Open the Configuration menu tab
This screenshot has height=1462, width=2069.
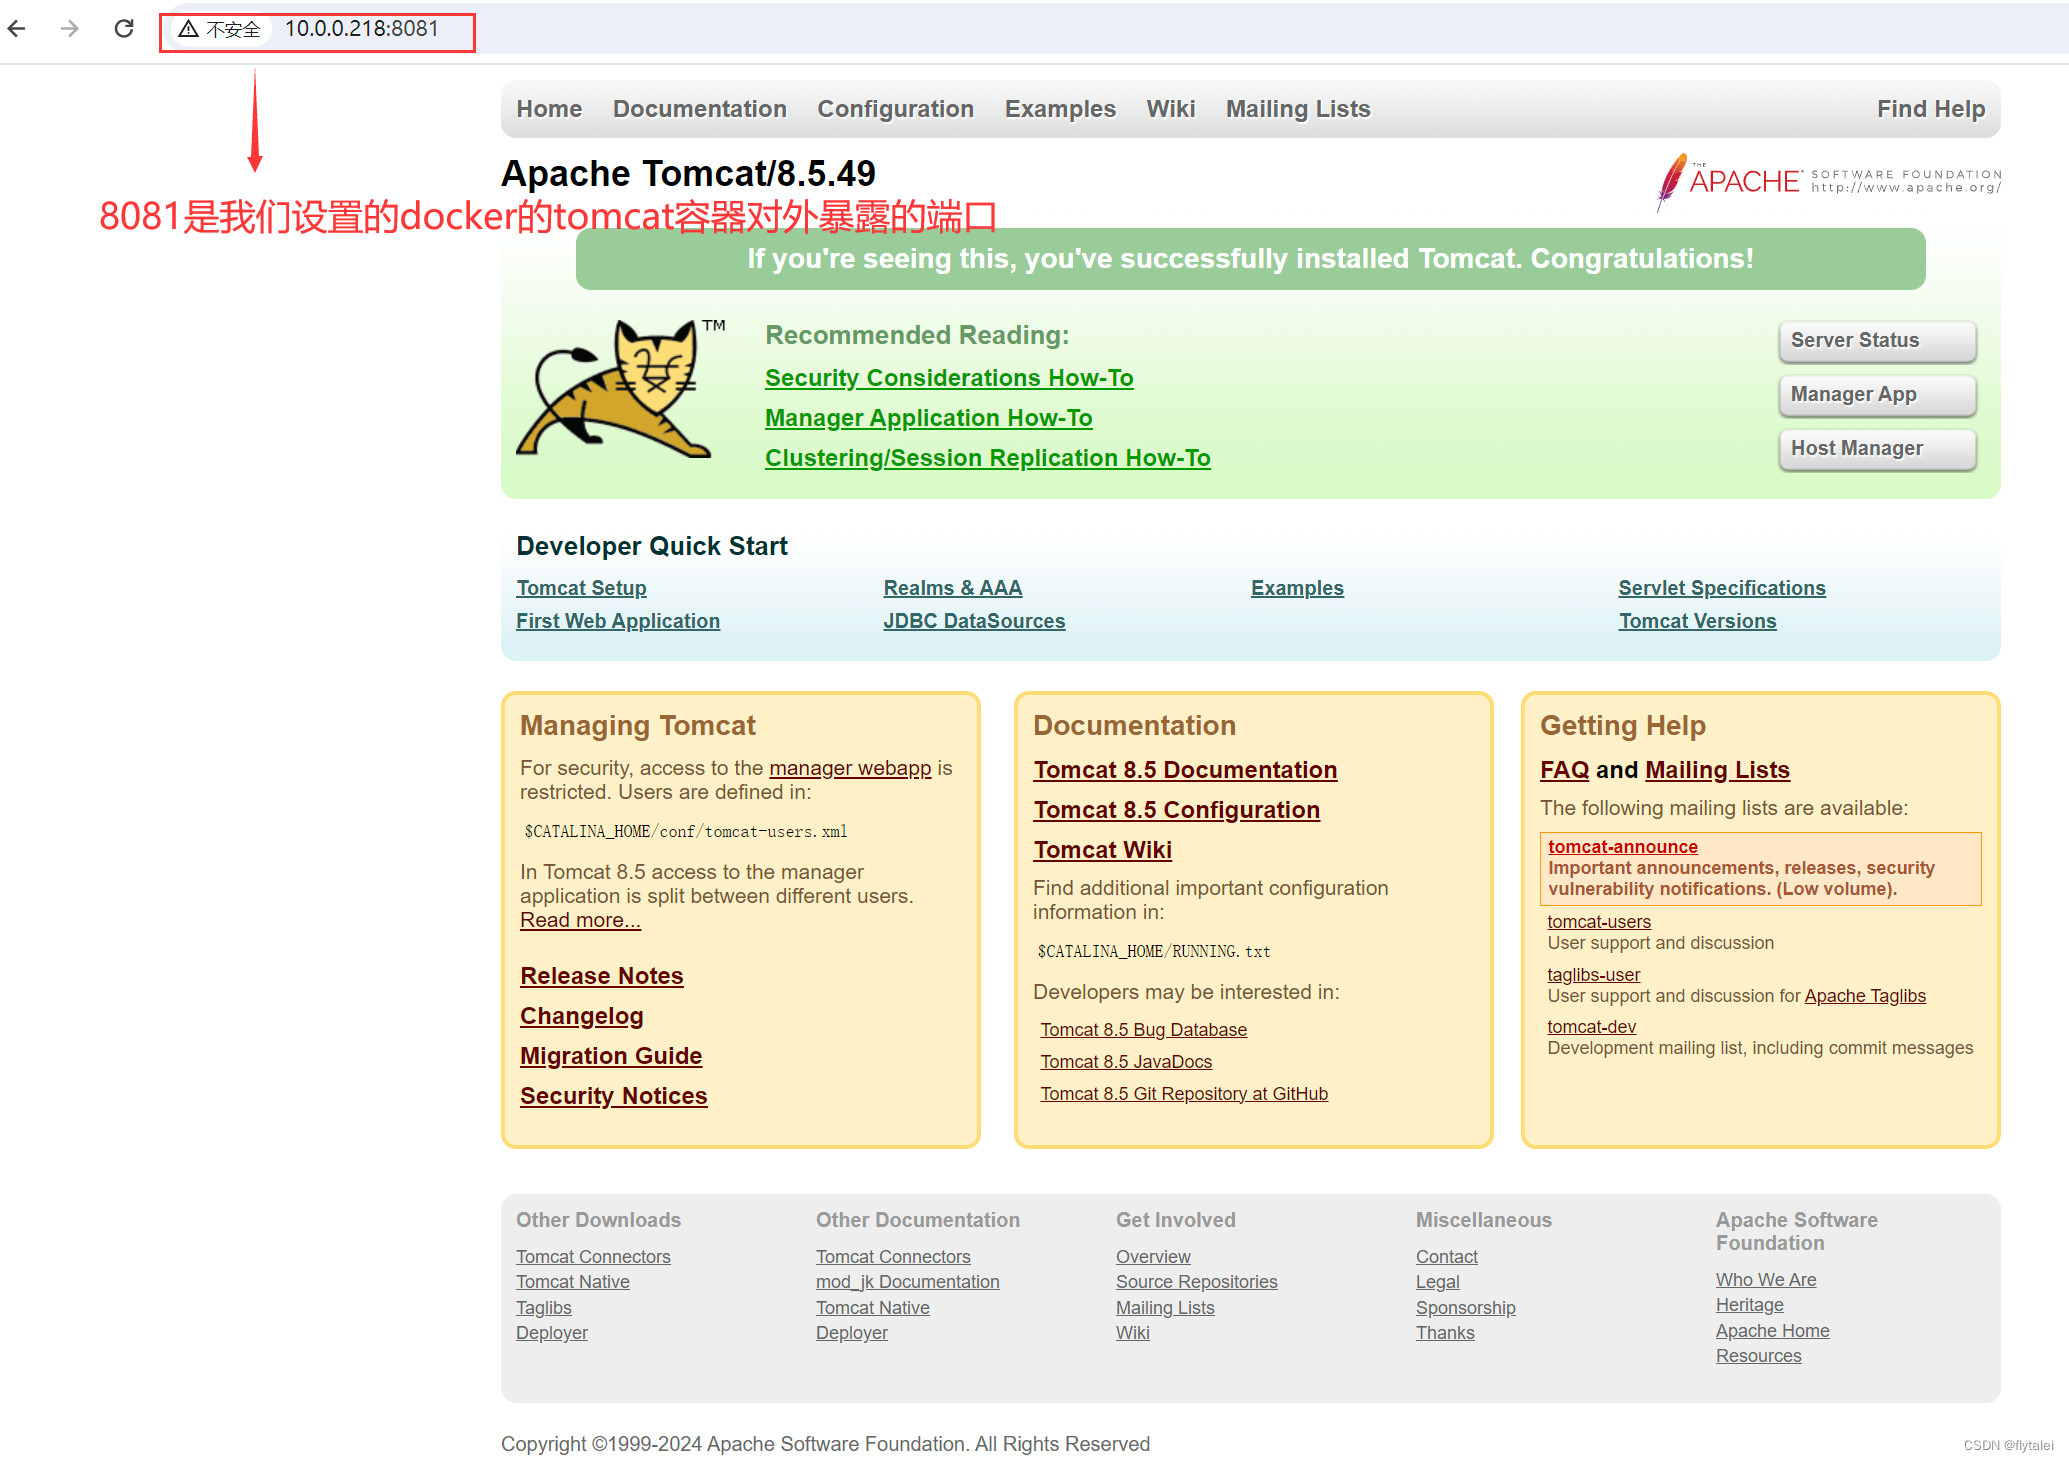(894, 108)
